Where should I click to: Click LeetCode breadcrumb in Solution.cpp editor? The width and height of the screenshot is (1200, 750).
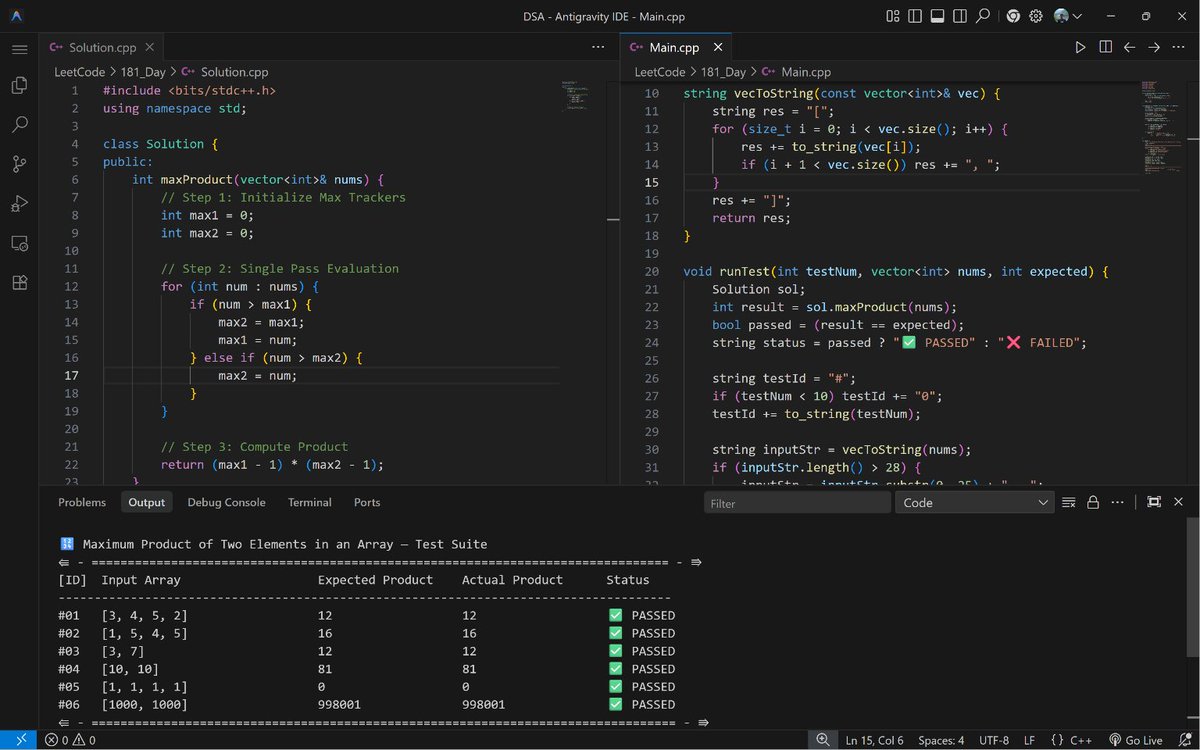coord(80,72)
